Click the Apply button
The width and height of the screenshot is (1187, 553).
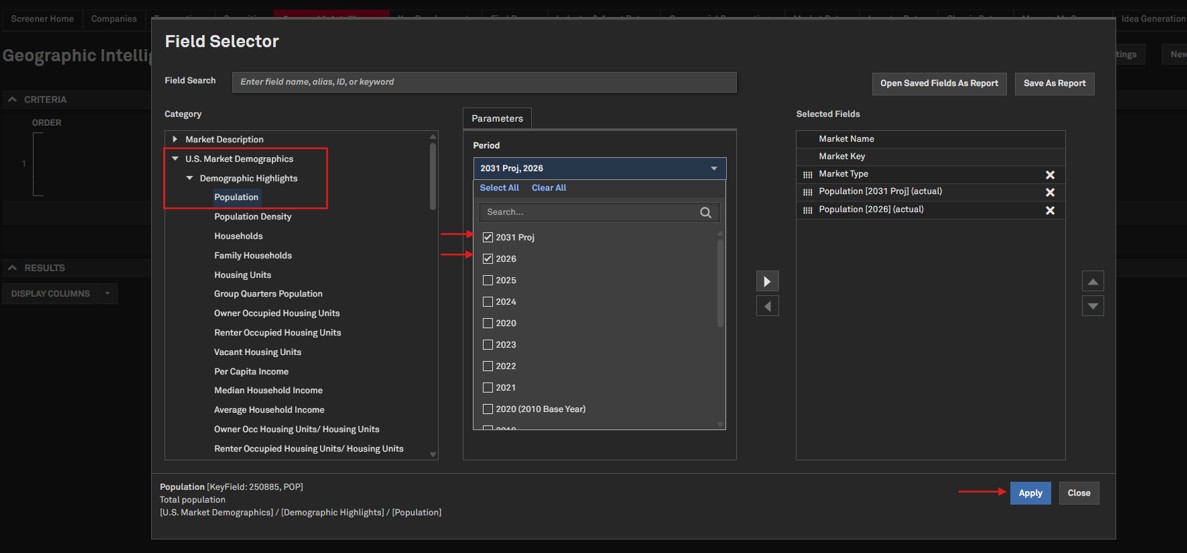(x=1029, y=493)
